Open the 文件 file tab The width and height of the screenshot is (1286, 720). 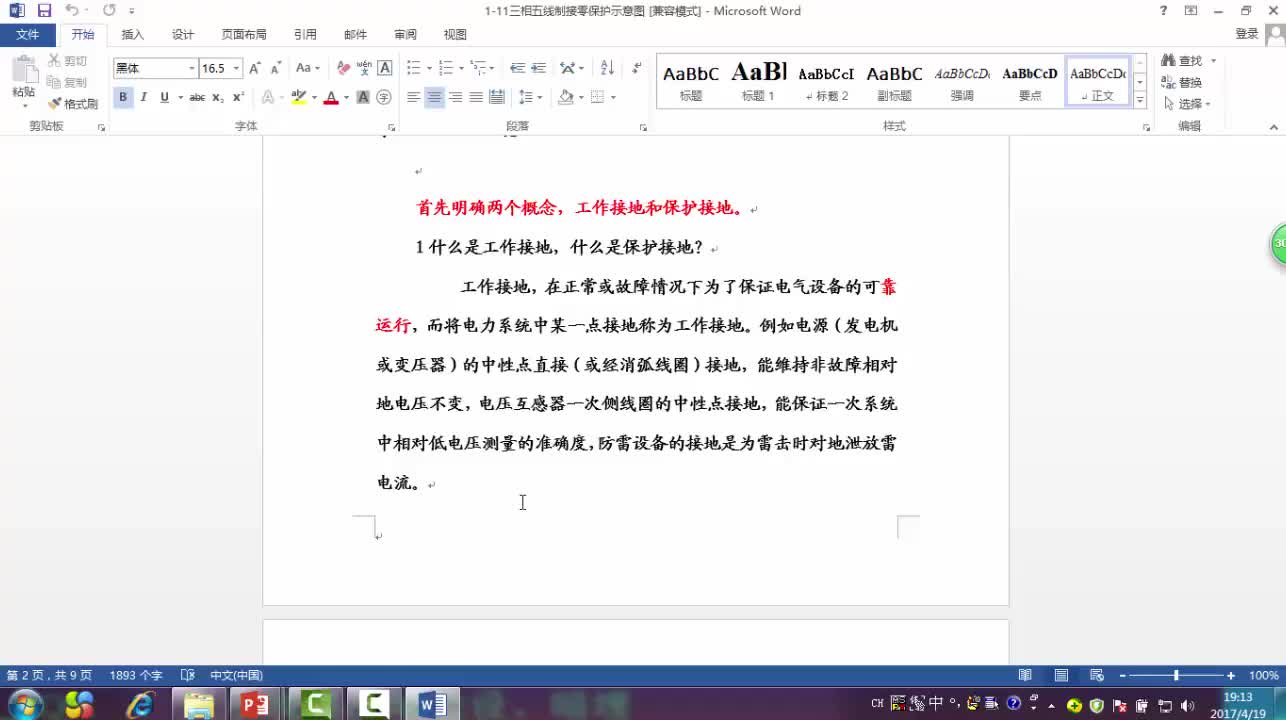(28, 34)
